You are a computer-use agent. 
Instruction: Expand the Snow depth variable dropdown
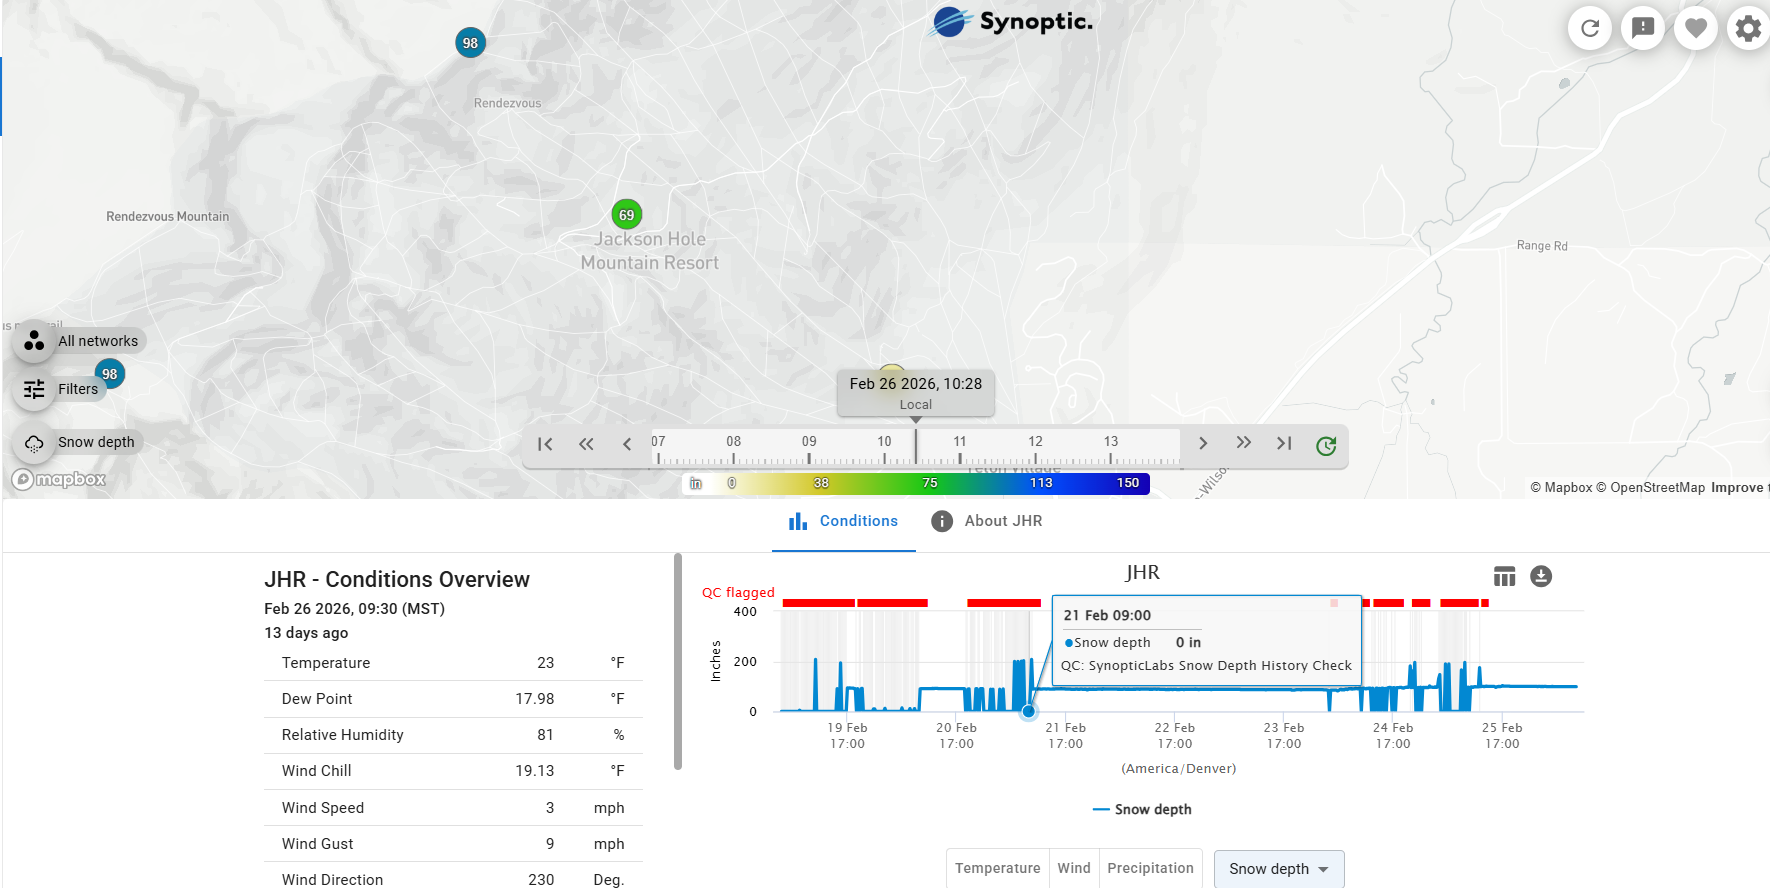1278,869
